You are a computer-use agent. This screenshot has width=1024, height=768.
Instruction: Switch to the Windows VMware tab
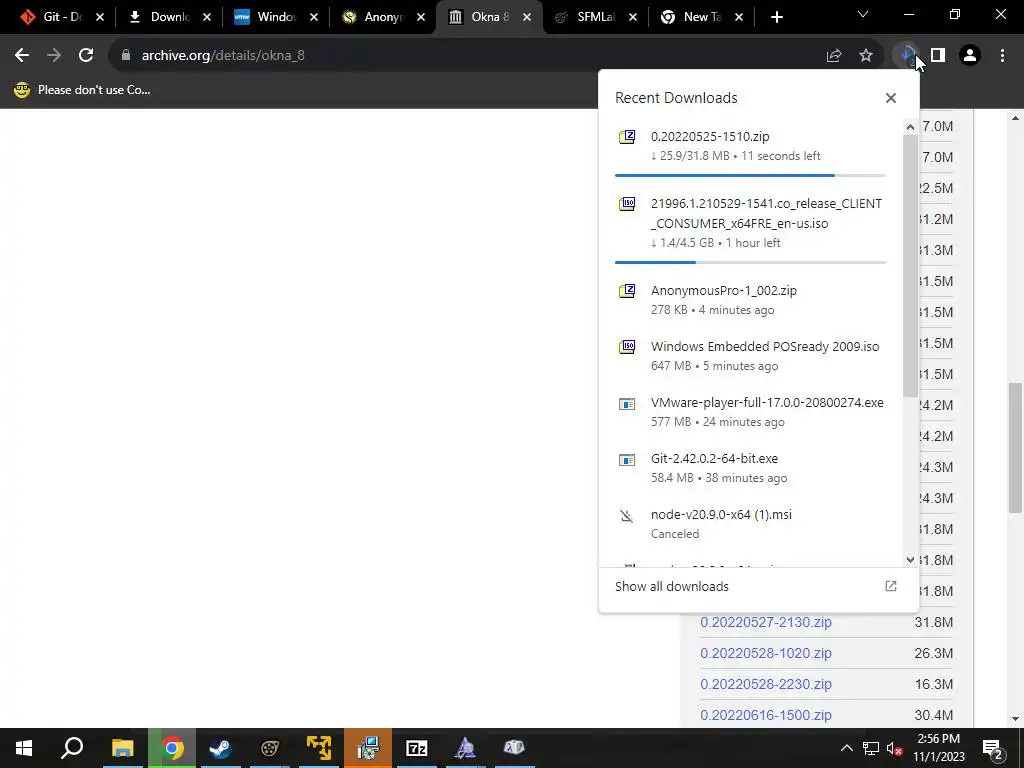[274, 17]
